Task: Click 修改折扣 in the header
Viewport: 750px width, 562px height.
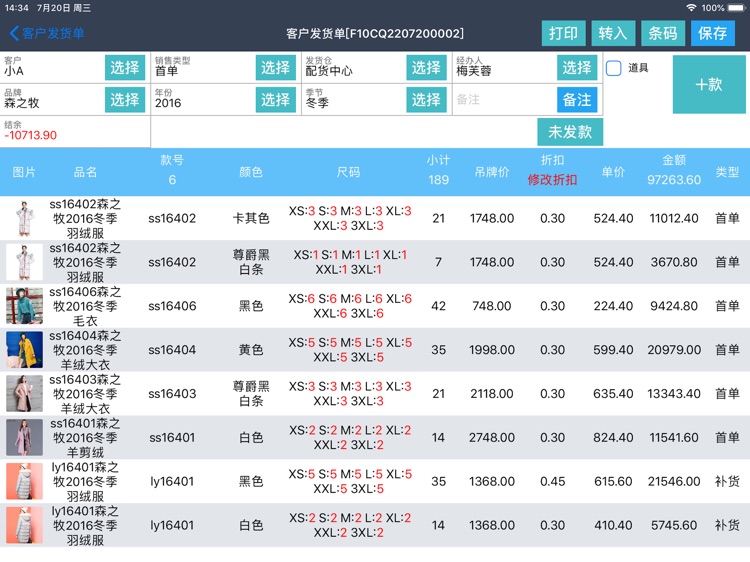Action: pos(552,180)
